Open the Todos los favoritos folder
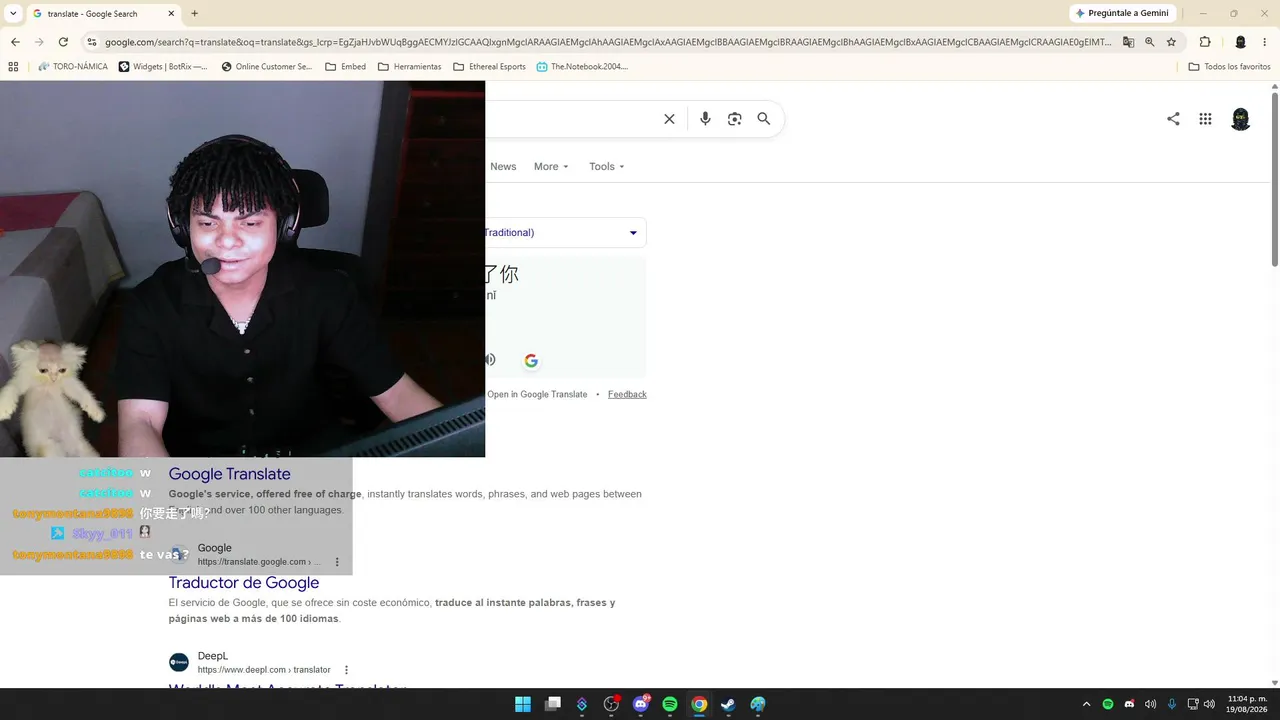Image resolution: width=1280 pixels, height=720 pixels. (x=1229, y=67)
